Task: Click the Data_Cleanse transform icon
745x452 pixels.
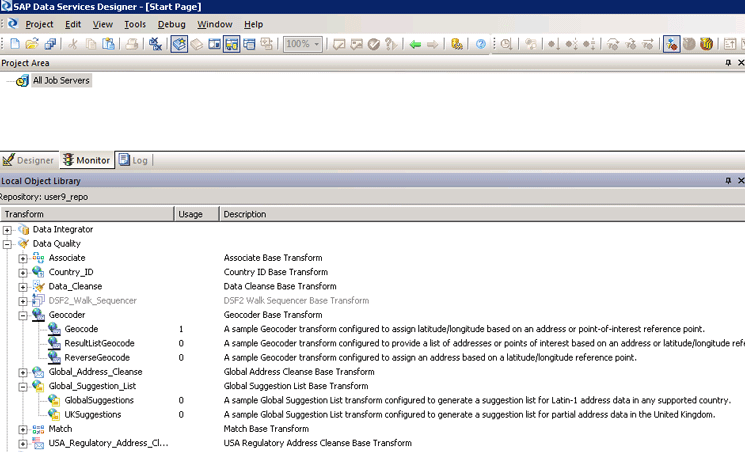Action: pos(38,287)
